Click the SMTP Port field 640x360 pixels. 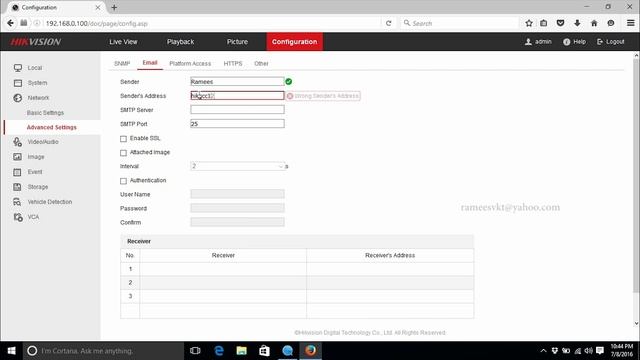point(237,124)
